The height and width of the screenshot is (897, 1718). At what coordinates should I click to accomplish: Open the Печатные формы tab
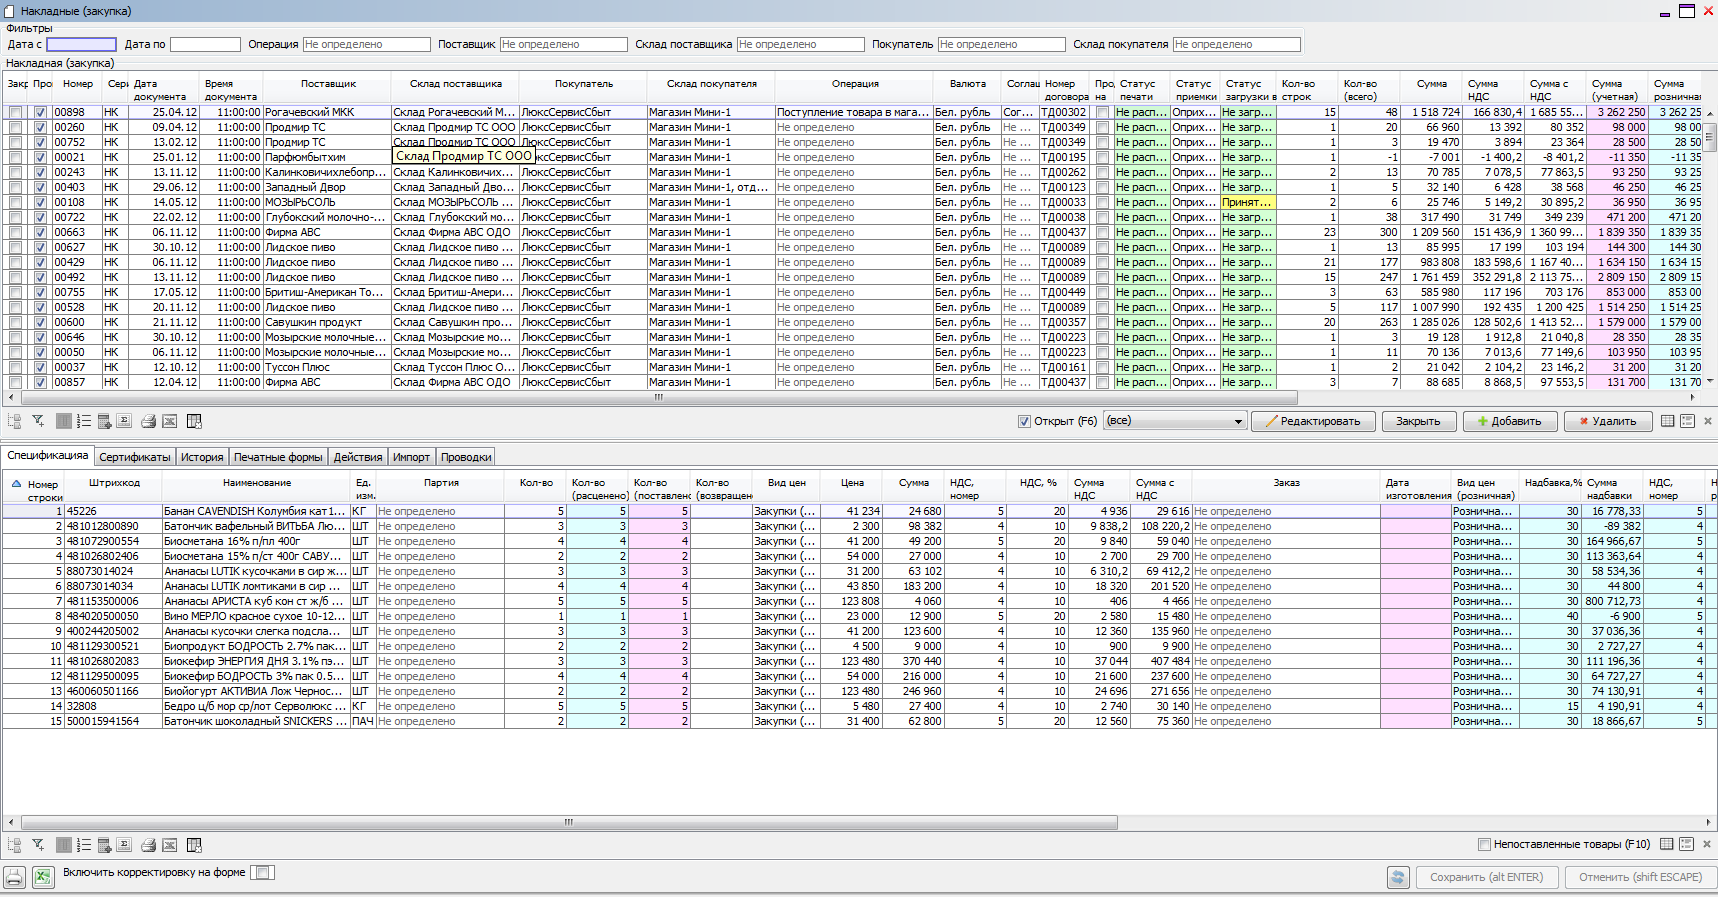(x=278, y=457)
